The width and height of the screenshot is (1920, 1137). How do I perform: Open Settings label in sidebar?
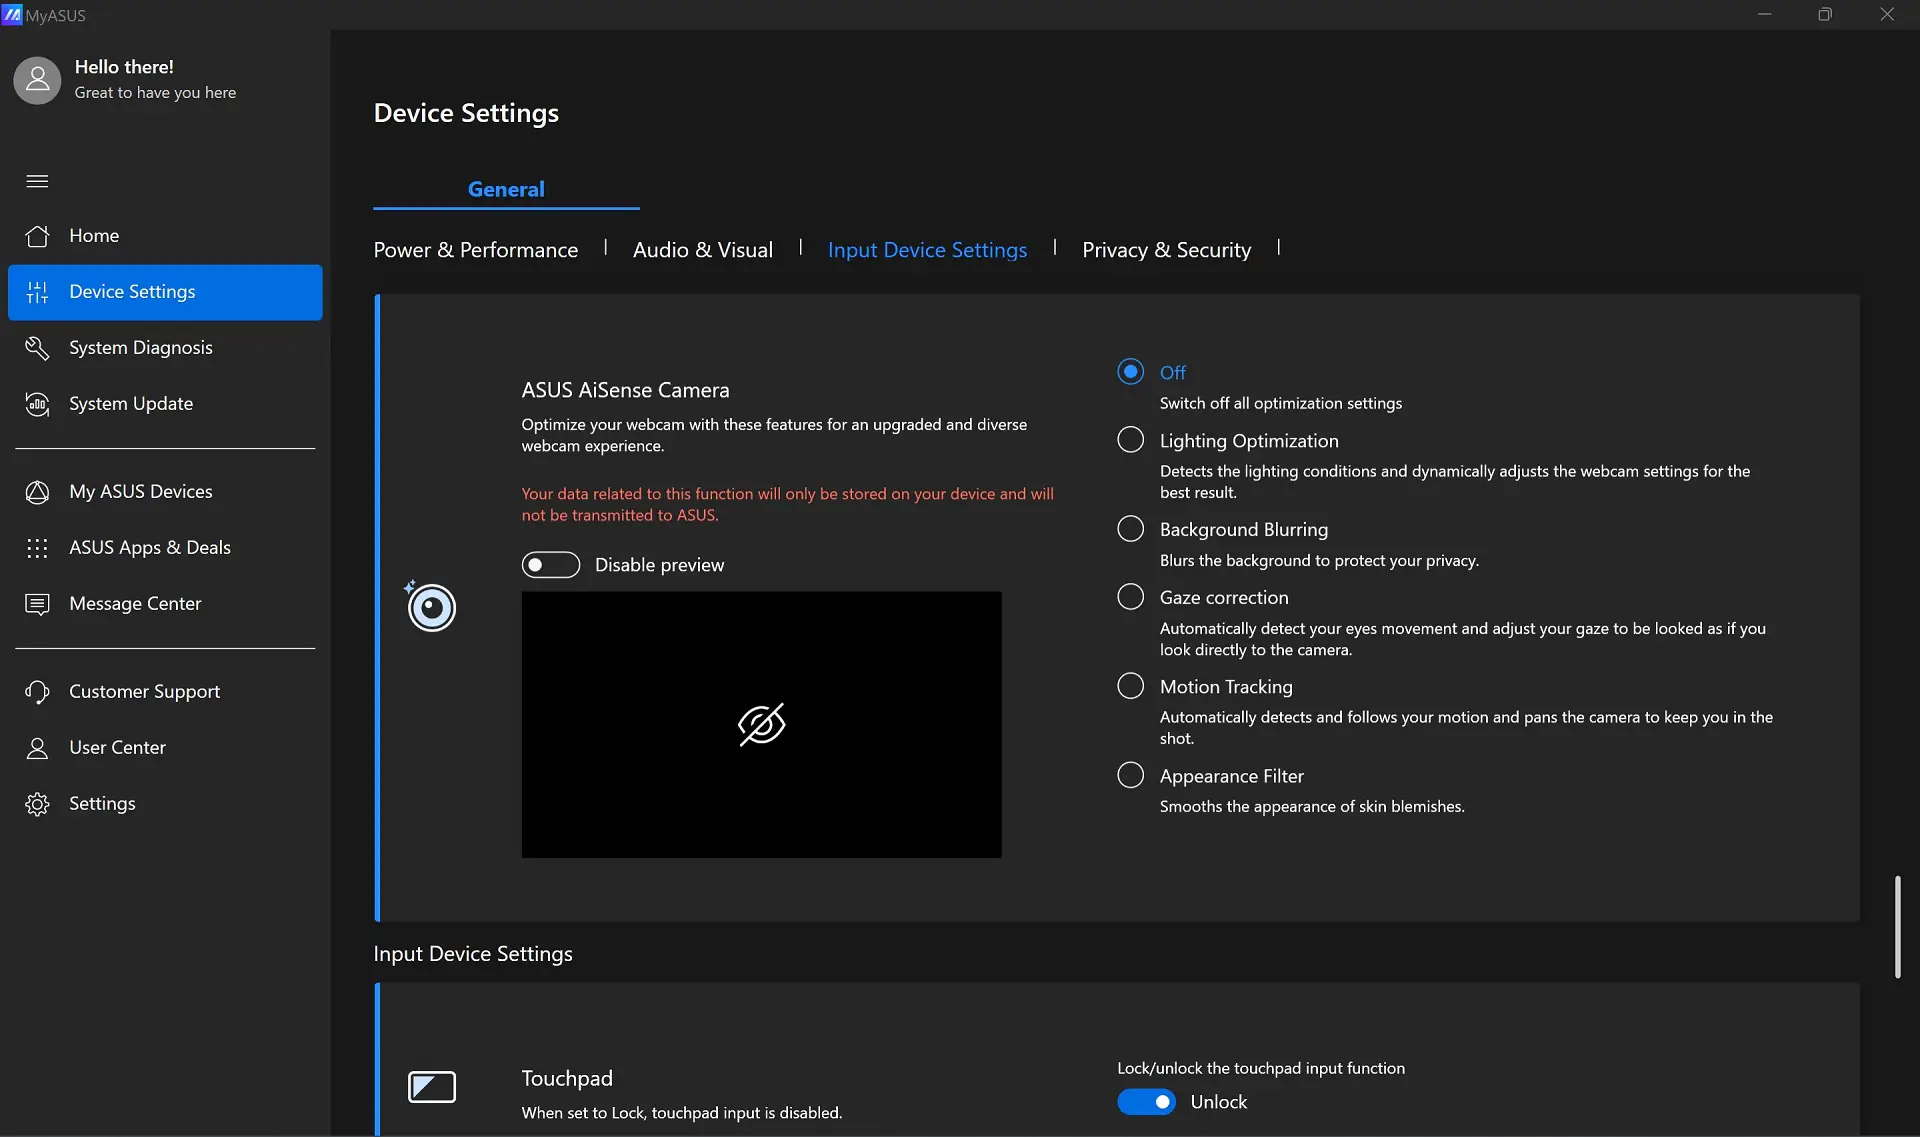tap(102, 804)
